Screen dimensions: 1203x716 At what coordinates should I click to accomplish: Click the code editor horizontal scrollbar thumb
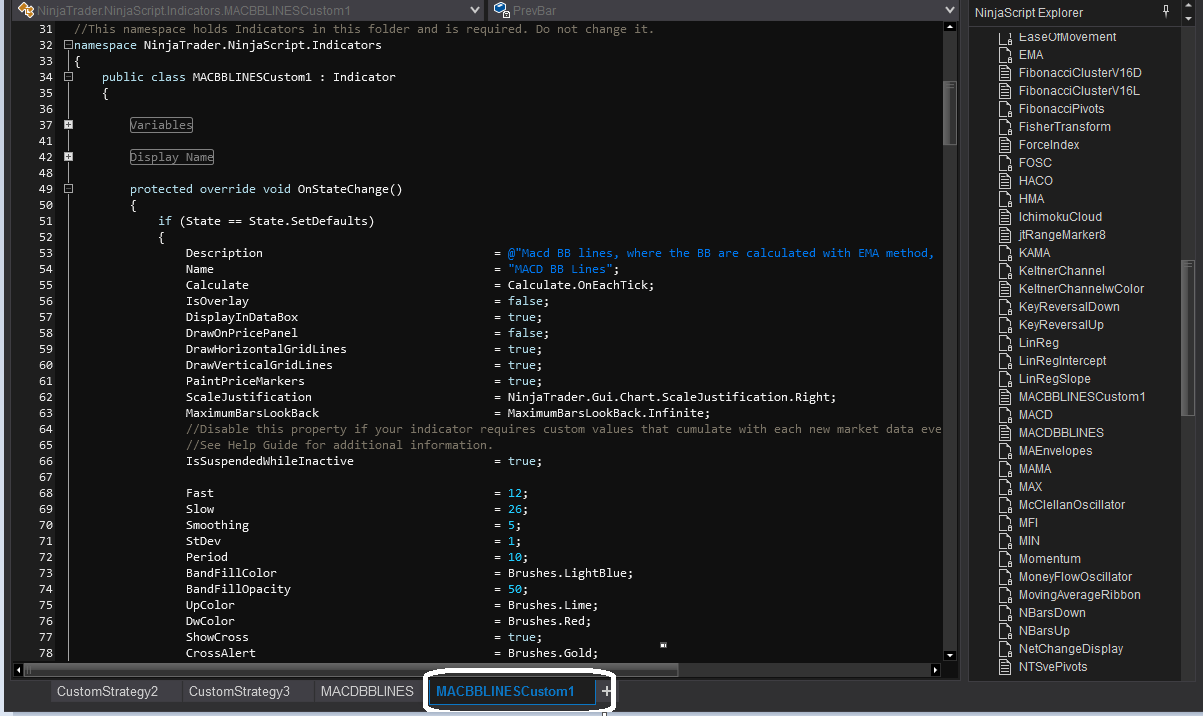[351, 669]
